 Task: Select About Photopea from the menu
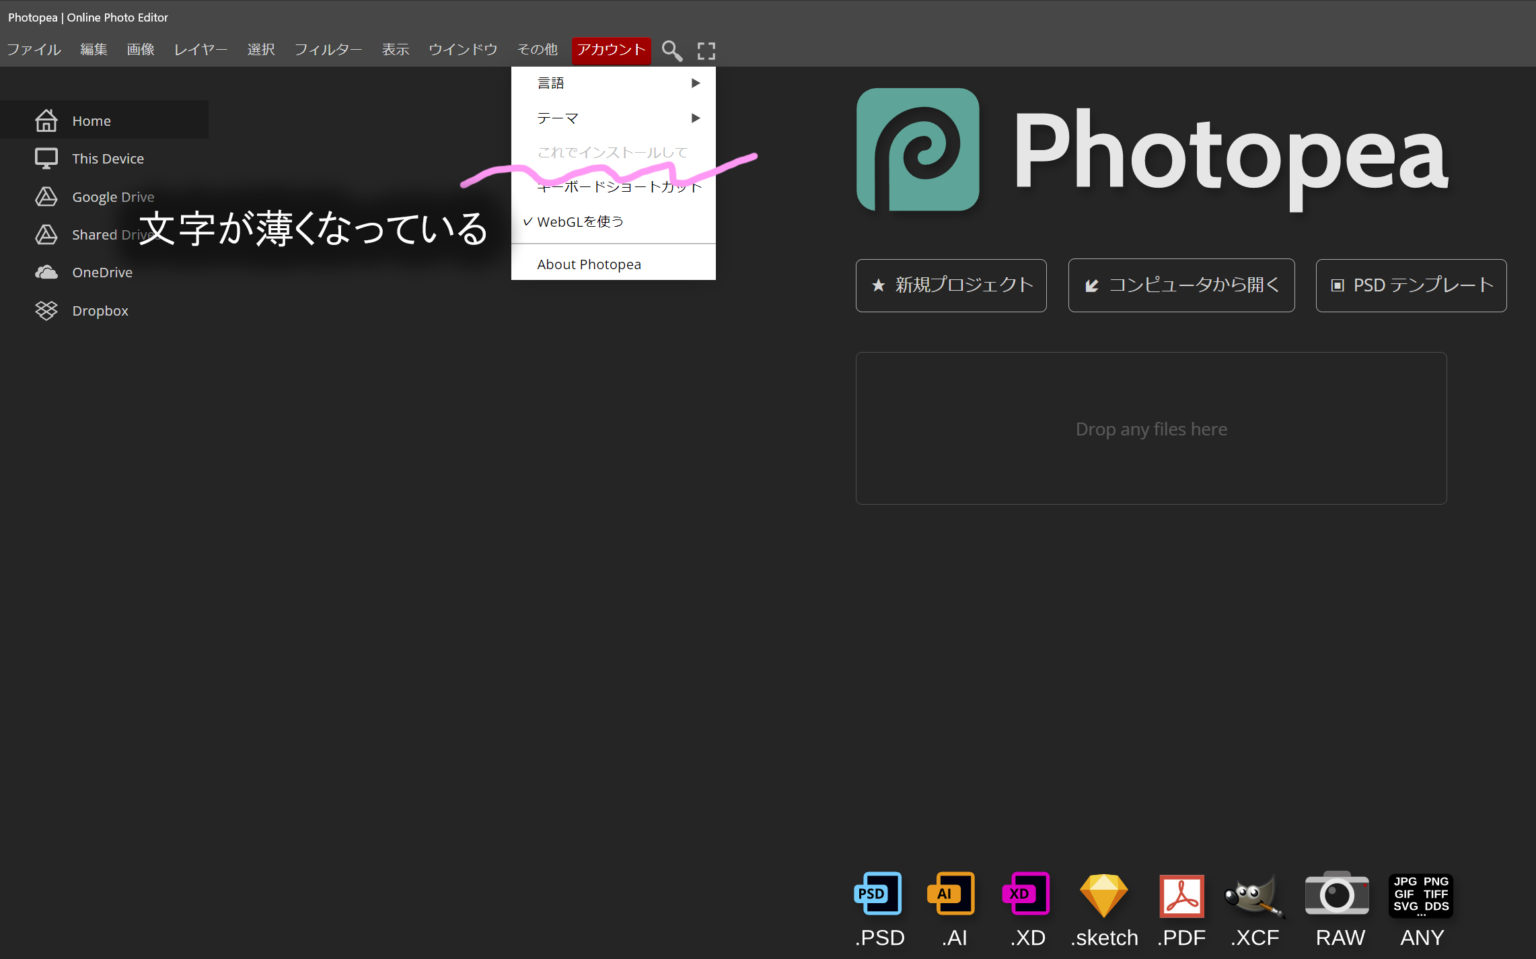(588, 263)
